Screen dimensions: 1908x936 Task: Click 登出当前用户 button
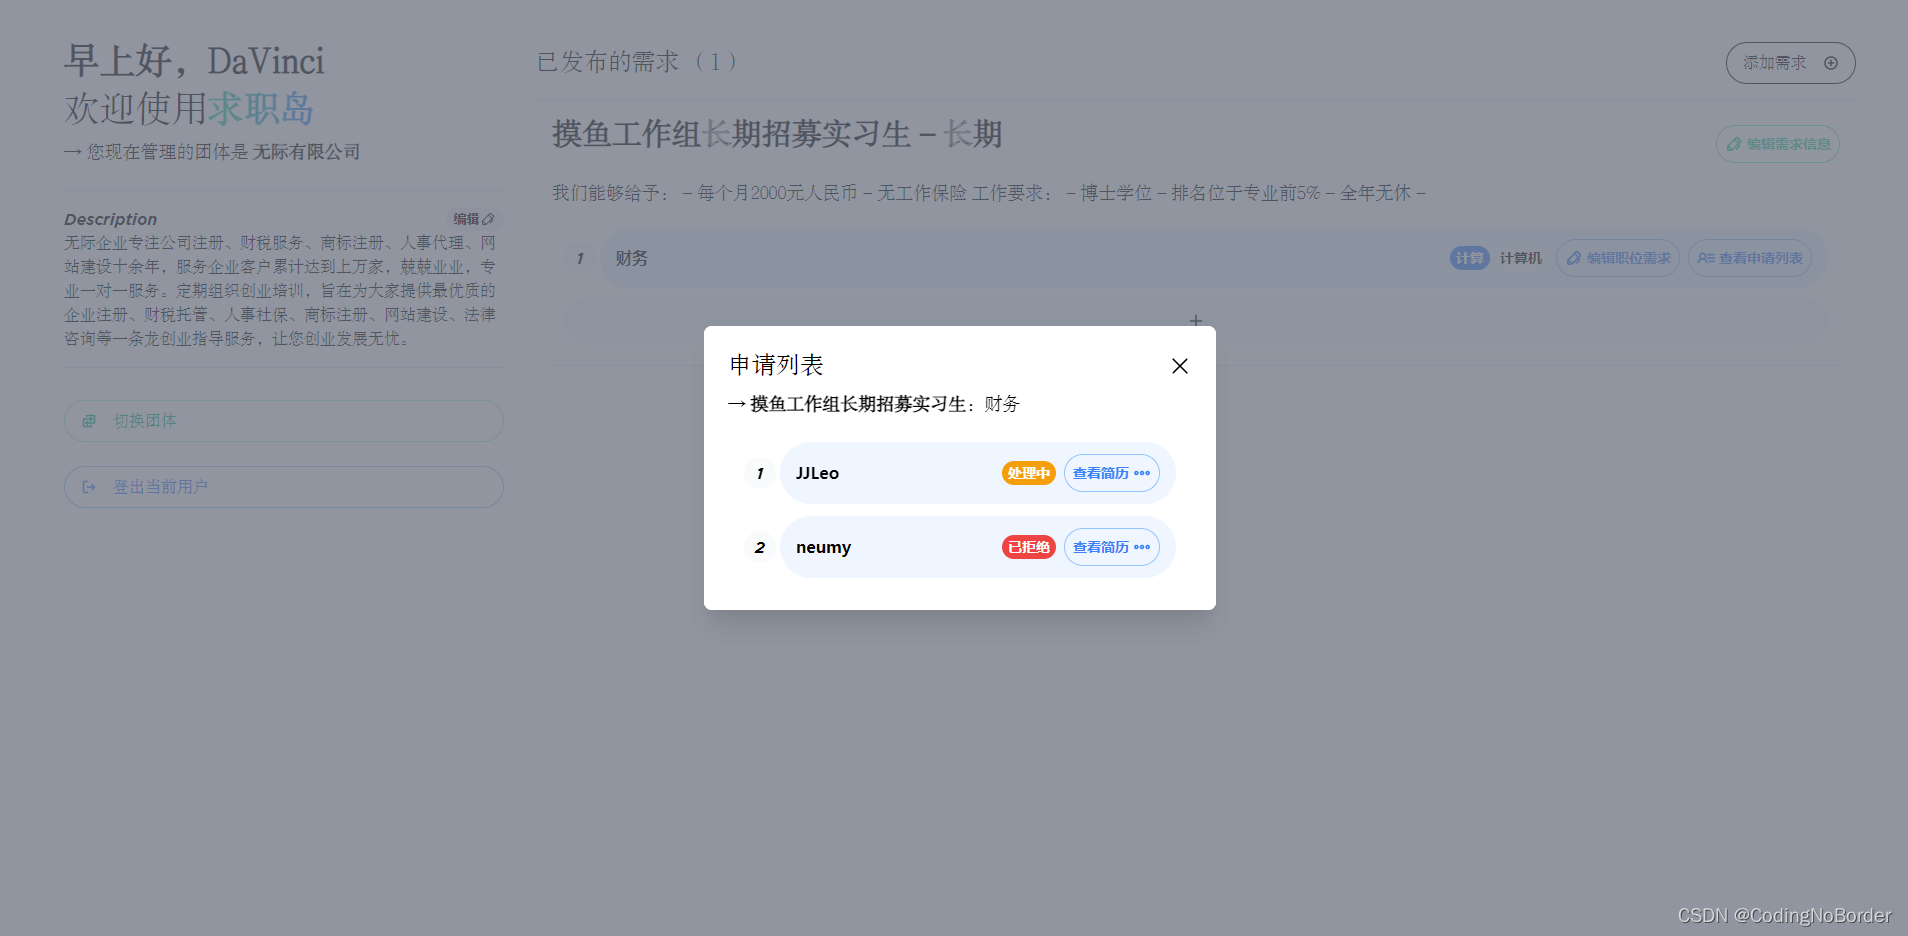283,487
